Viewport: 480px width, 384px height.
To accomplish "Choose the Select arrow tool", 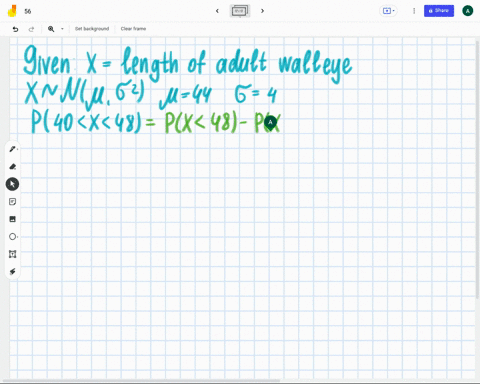I will click(x=12, y=184).
